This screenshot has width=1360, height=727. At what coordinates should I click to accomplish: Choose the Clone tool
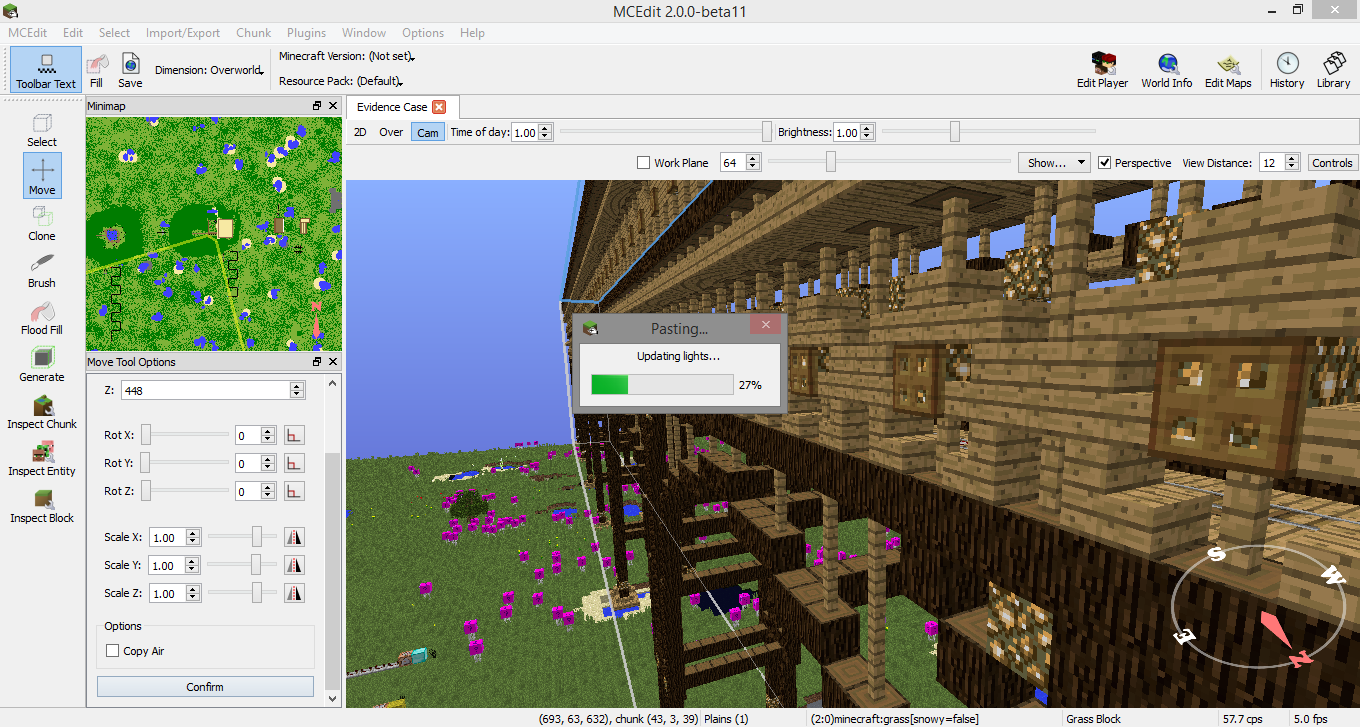pos(42,223)
